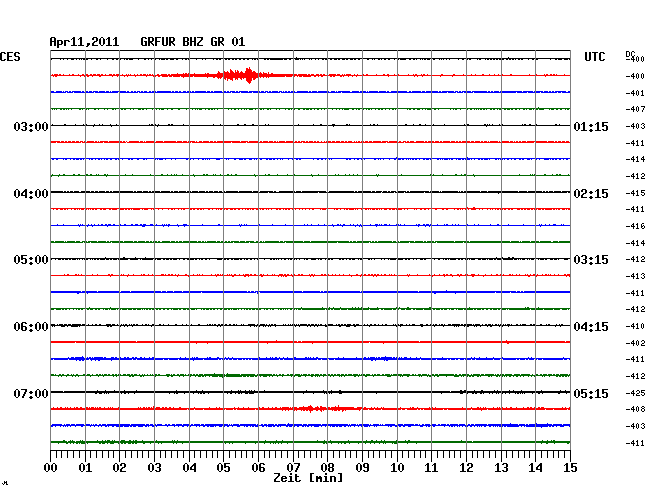Image resolution: width=650 pixels, height=494 pixels.
Task: Click DC offset value '-415'
Action: point(635,193)
